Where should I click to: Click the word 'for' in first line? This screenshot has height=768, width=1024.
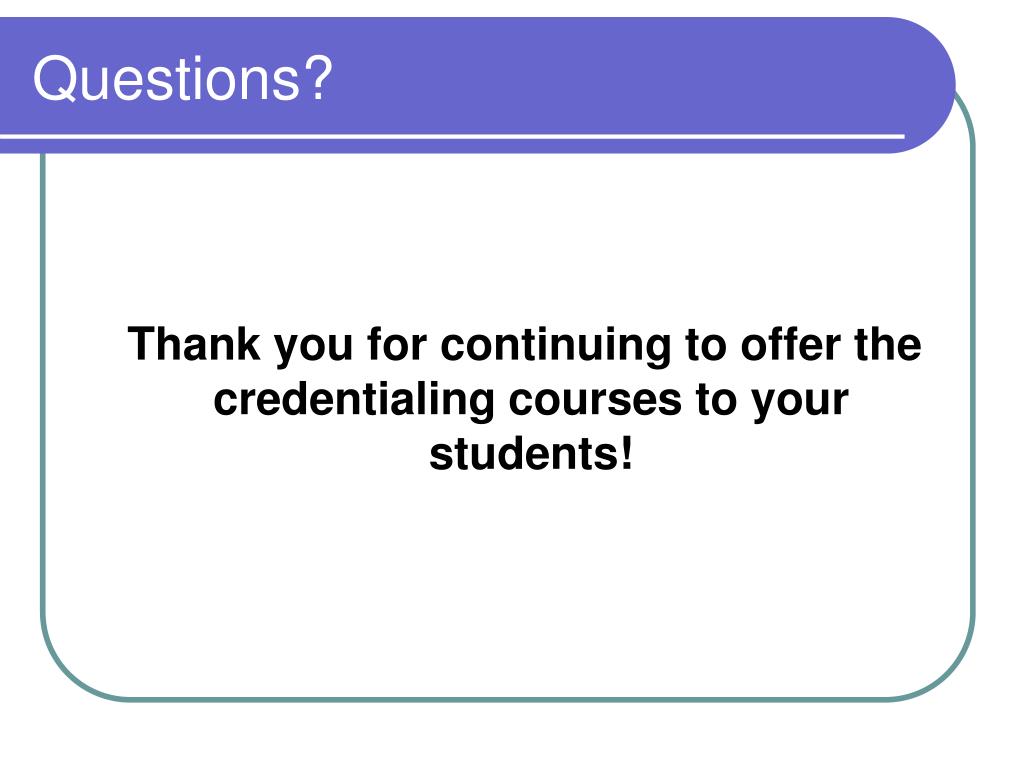click(x=397, y=344)
